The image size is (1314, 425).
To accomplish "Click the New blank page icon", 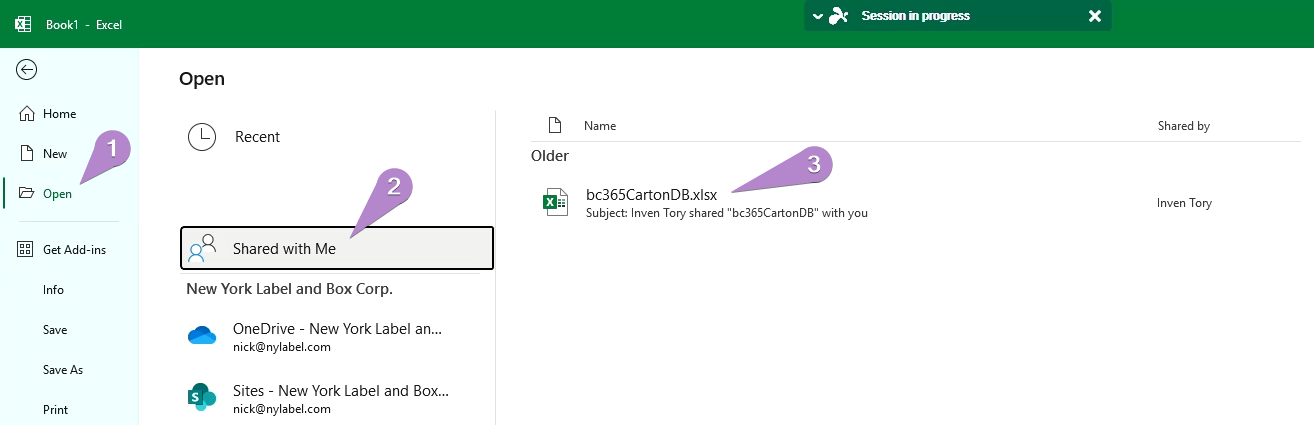I will click(27, 154).
